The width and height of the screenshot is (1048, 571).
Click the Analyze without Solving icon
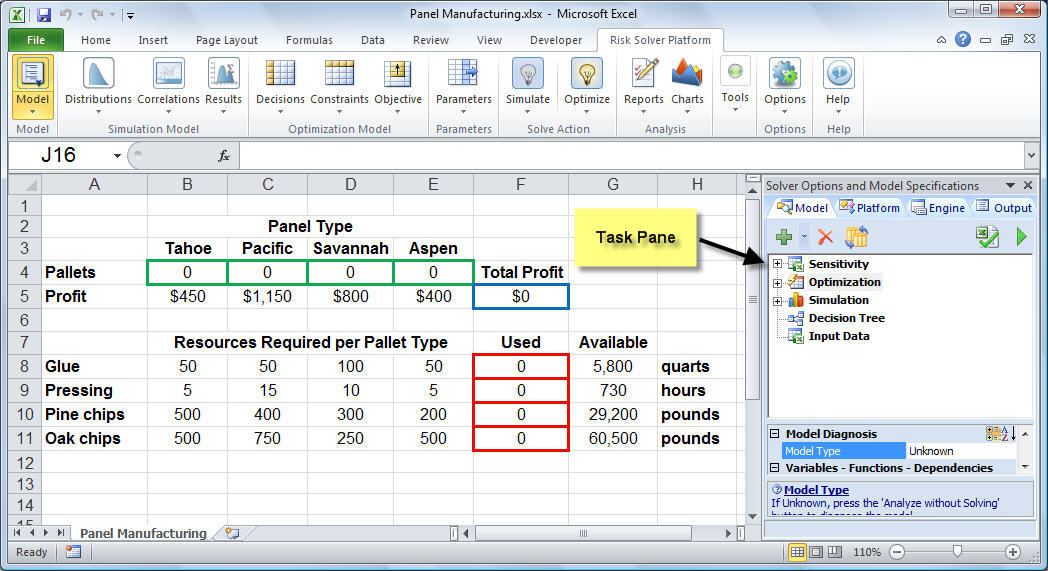click(x=988, y=237)
